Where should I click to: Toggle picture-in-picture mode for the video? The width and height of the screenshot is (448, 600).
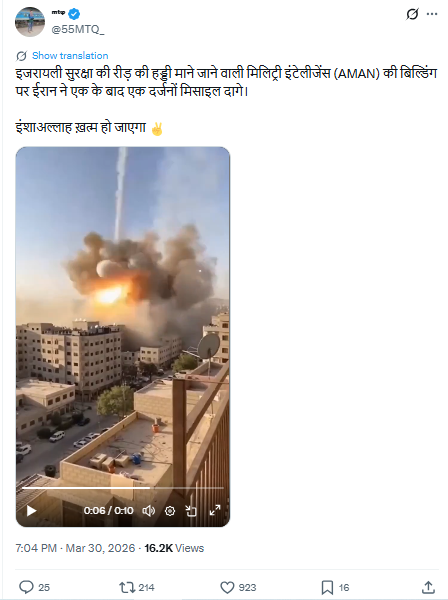click(x=191, y=511)
